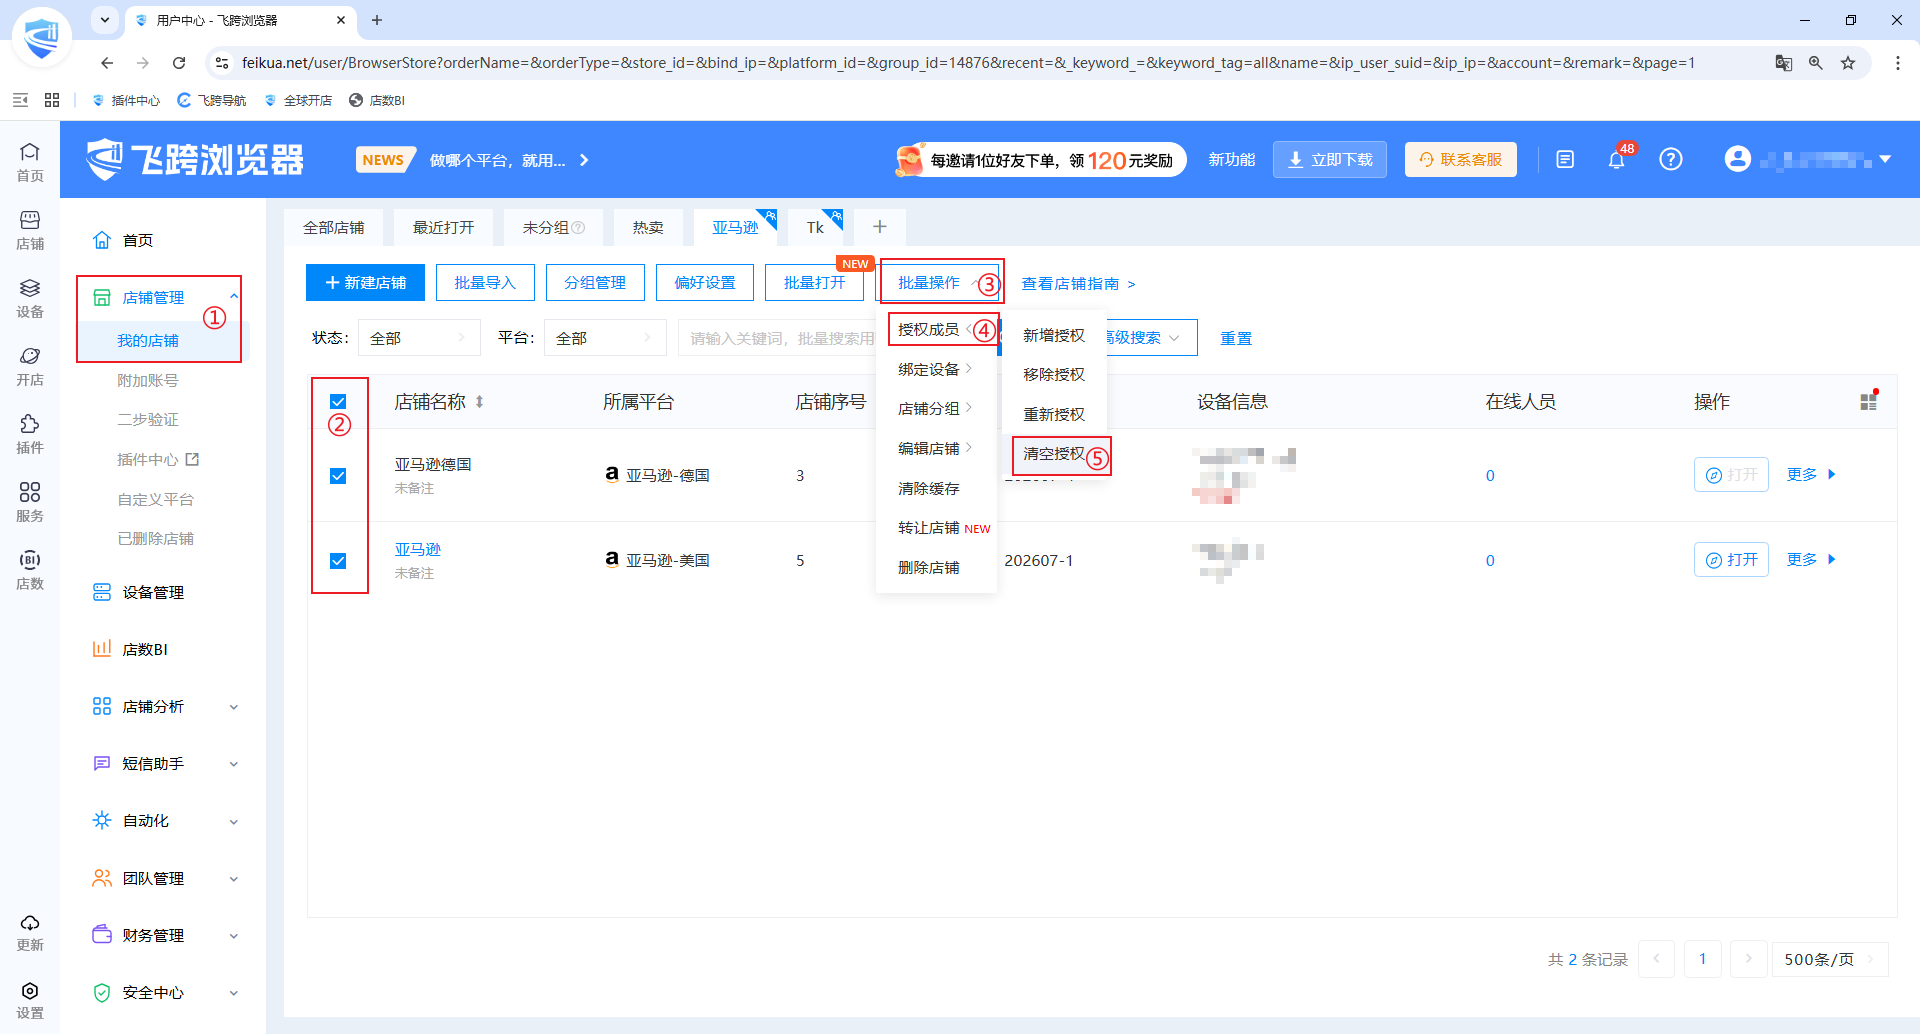The image size is (1920, 1034).
Task: Open the 500条/页 page size dropdown
Action: (x=1829, y=959)
